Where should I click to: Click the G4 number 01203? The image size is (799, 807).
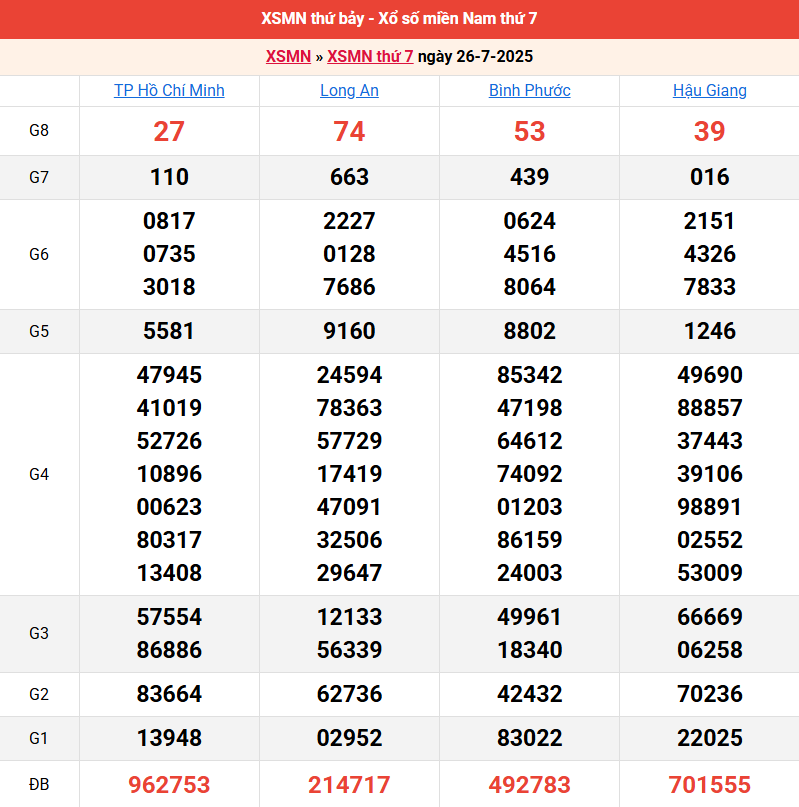[530, 507]
